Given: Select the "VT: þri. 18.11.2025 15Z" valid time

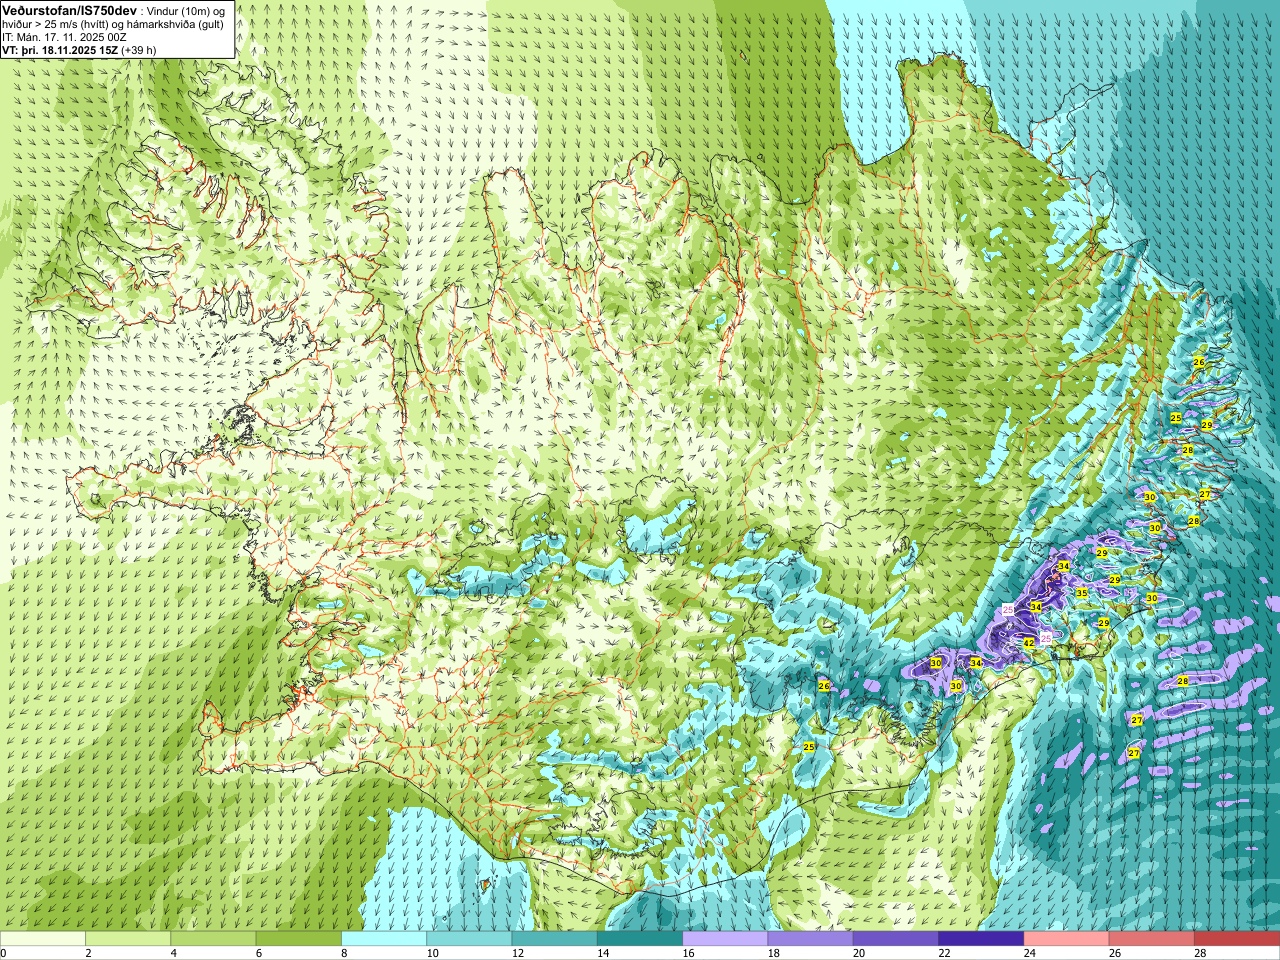Looking at the screenshot, I should [59, 50].
